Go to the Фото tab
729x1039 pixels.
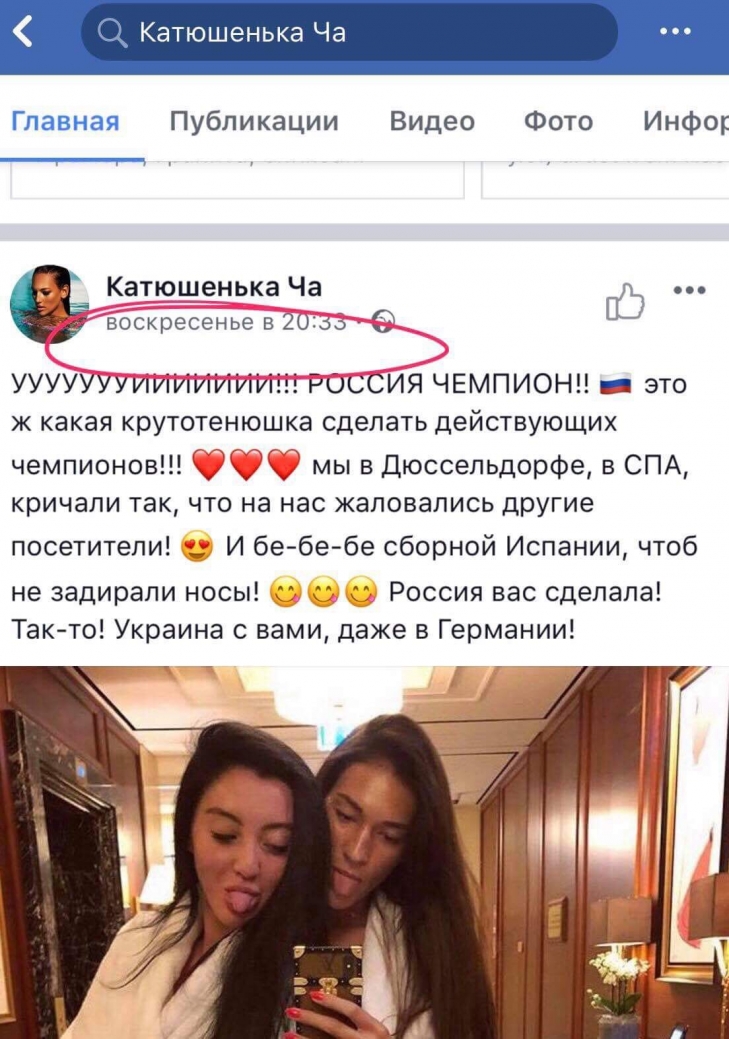coord(558,121)
